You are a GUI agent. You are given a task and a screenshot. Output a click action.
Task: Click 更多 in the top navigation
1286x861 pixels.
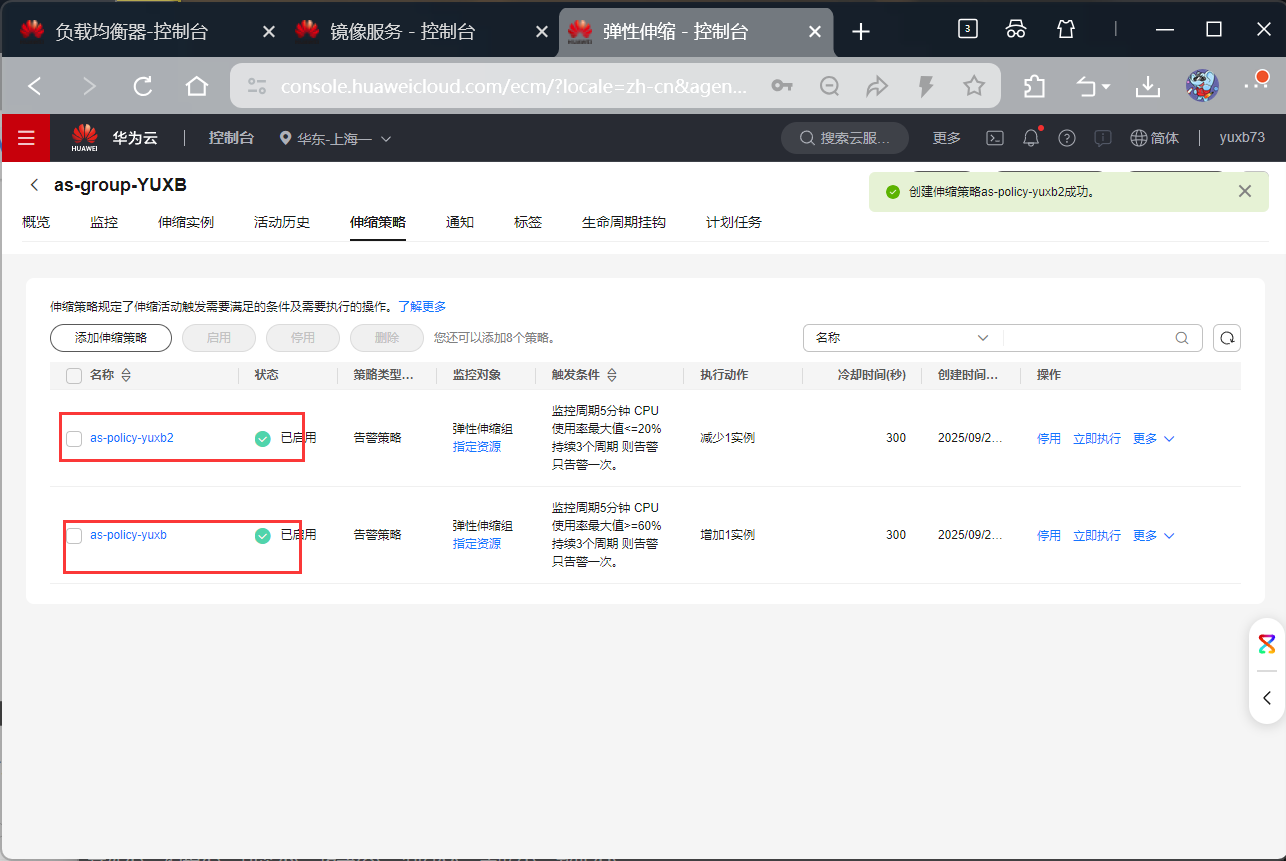tap(947, 138)
